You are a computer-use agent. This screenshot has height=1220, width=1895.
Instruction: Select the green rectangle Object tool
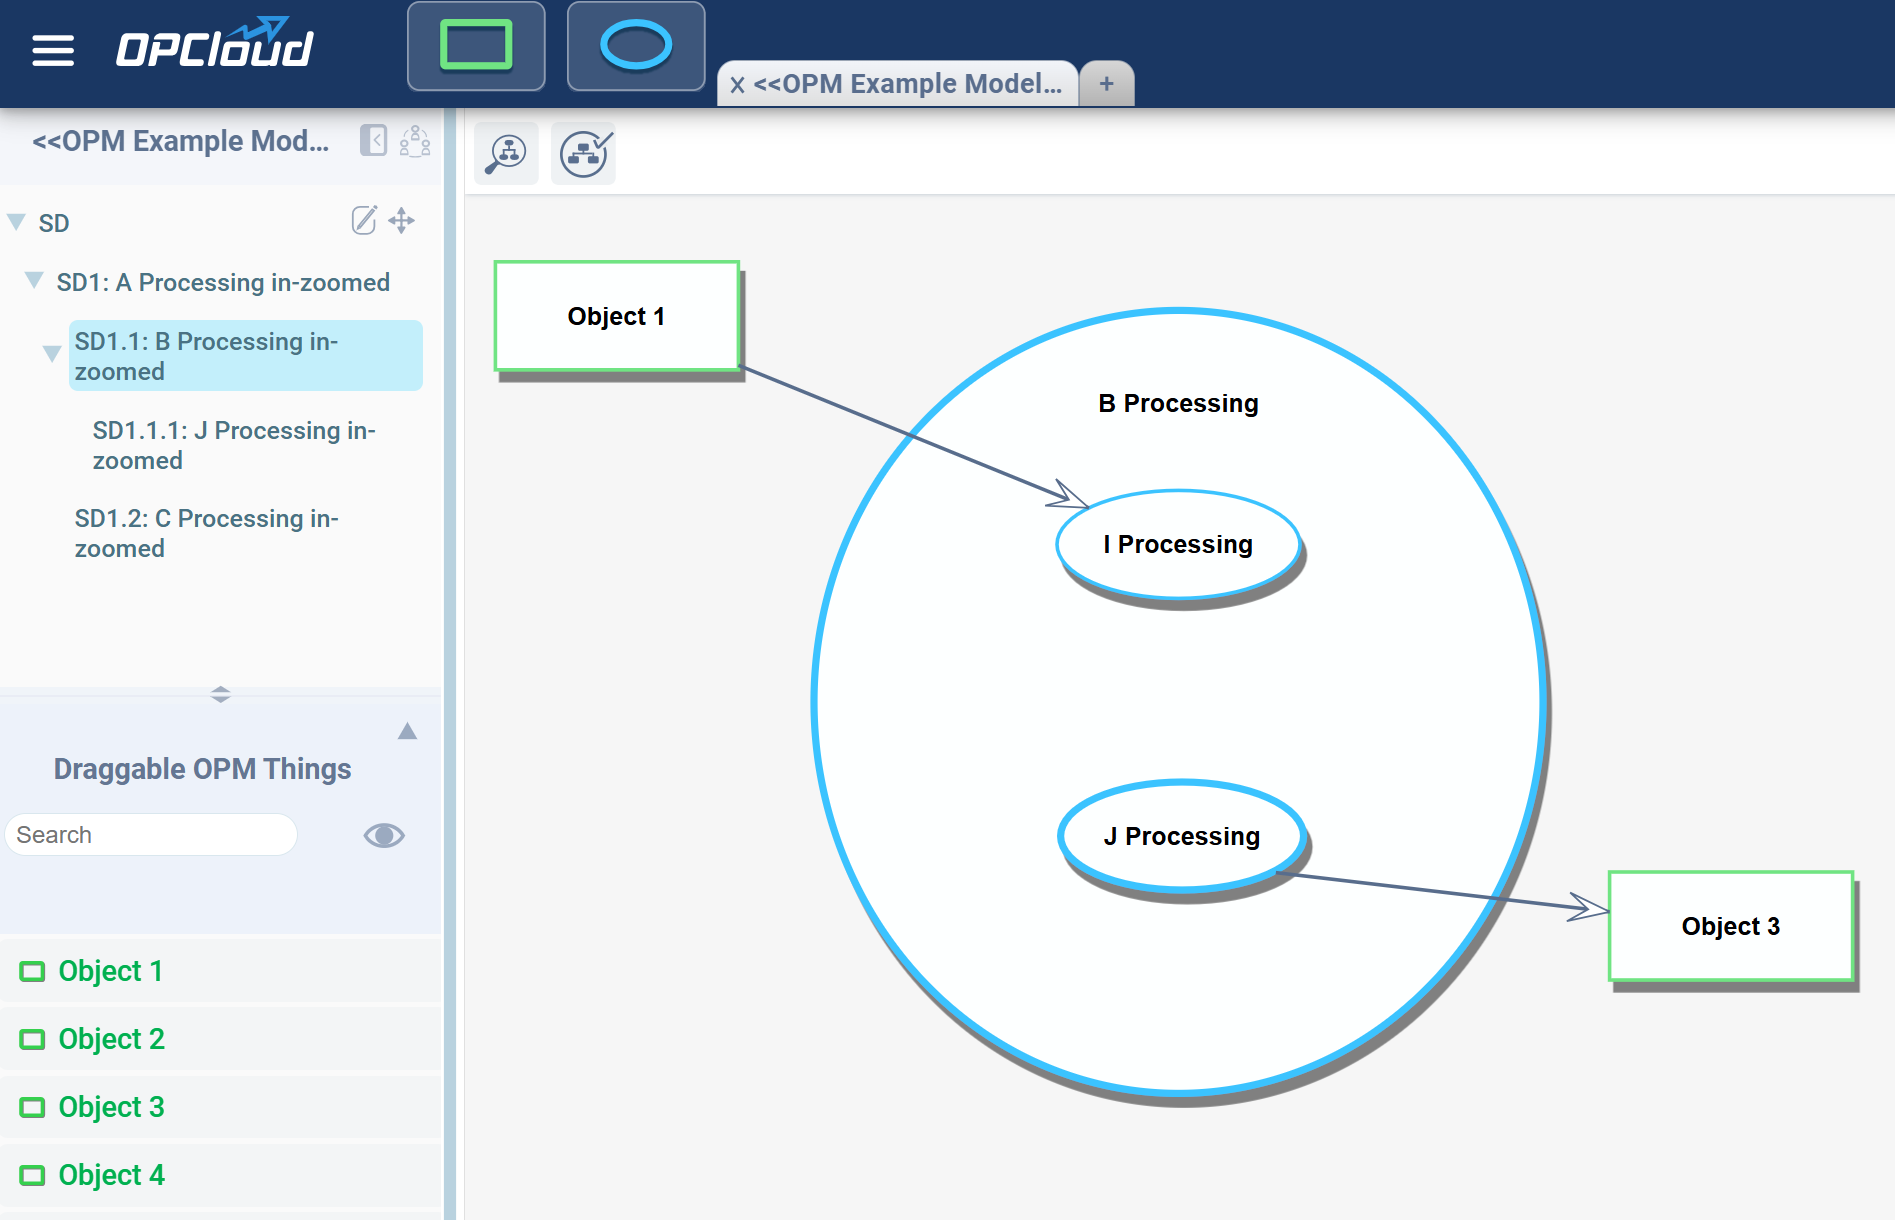pos(476,46)
